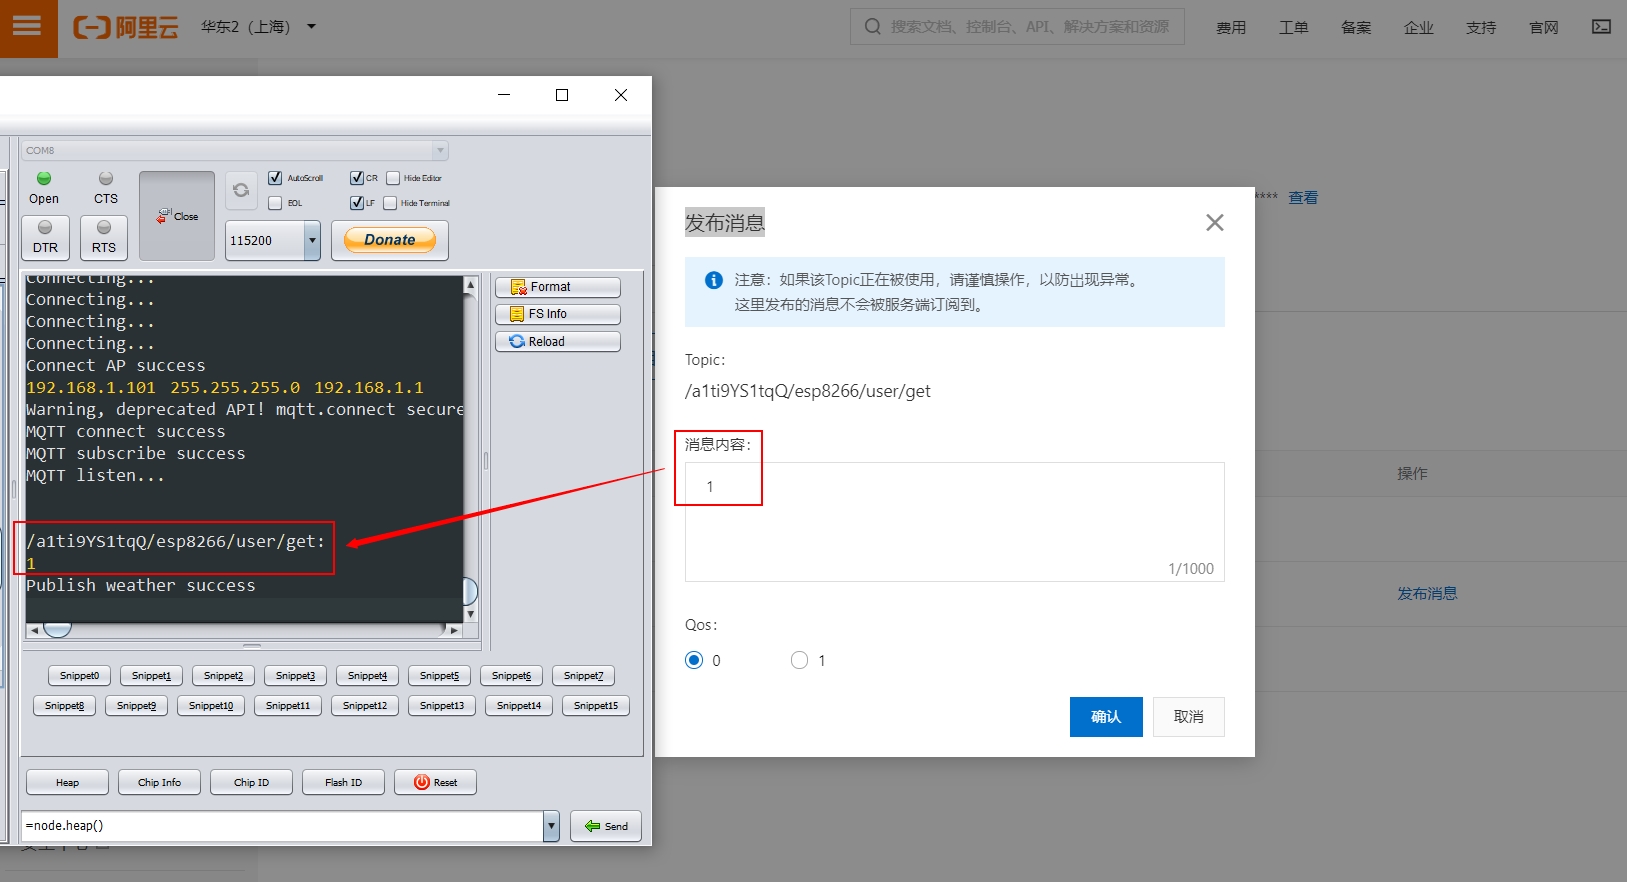Open the 支持 menu
The width and height of the screenshot is (1627, 882).
1481,28
